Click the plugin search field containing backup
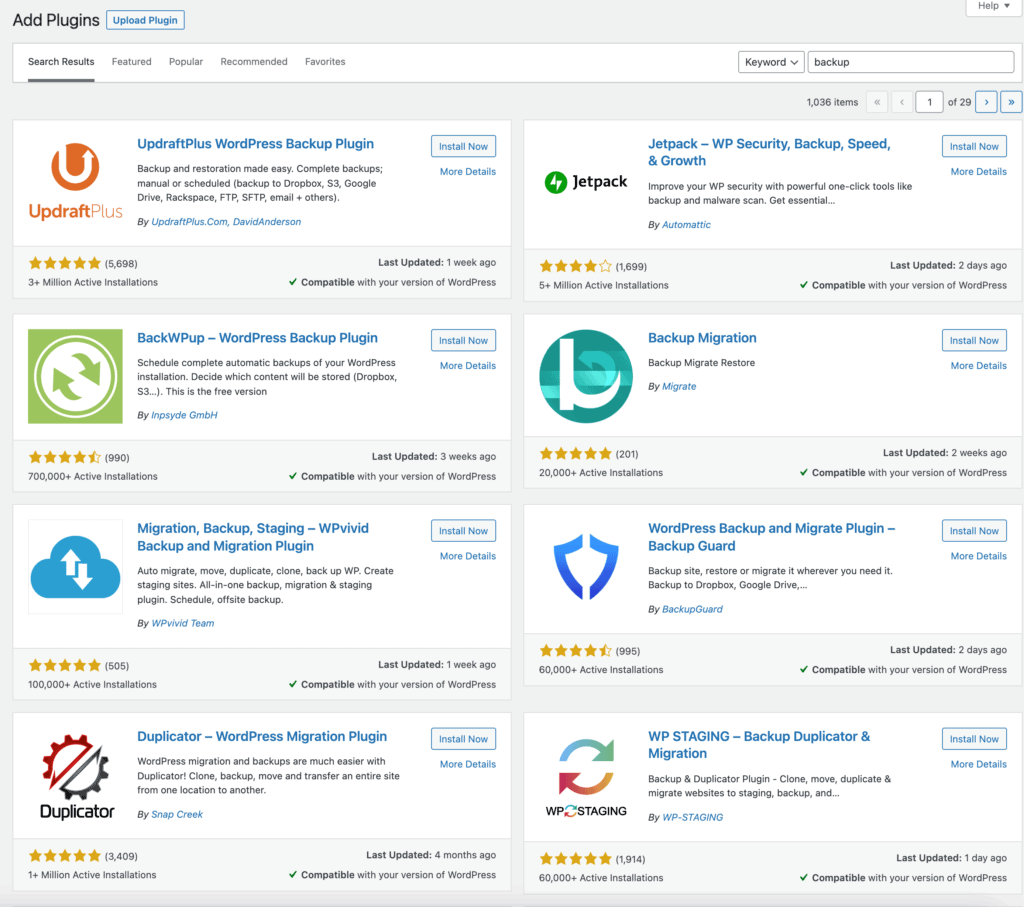Screen dimensions: 1024x907 [910, 62]
